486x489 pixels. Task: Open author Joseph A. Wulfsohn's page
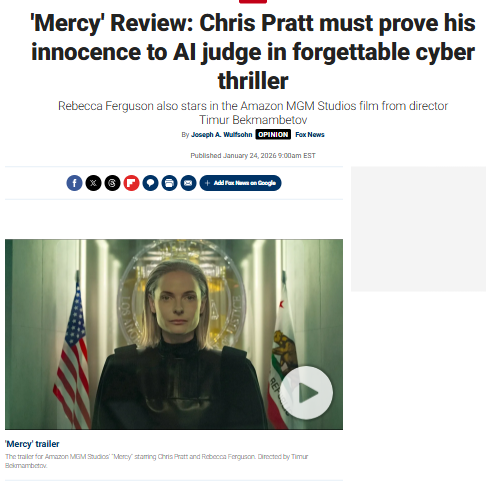point(222,135)
